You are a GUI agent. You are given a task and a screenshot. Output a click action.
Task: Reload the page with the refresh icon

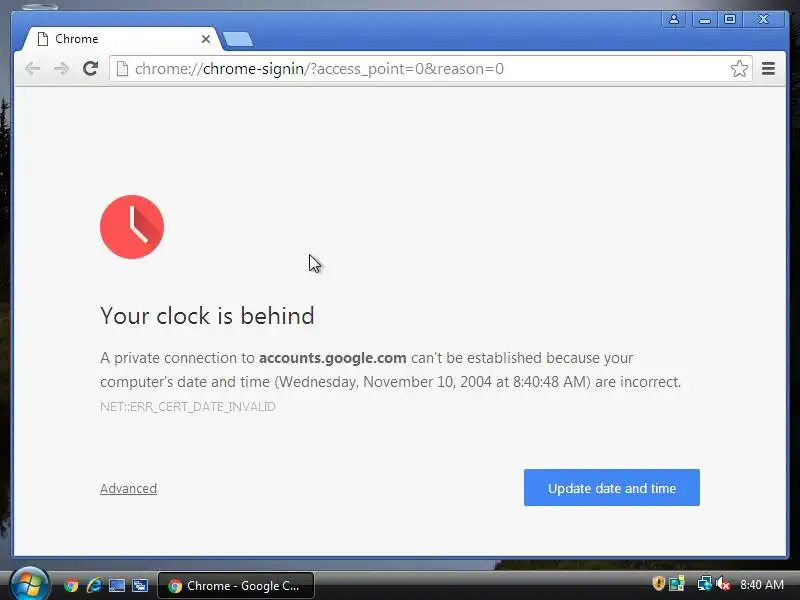point(90,68)
